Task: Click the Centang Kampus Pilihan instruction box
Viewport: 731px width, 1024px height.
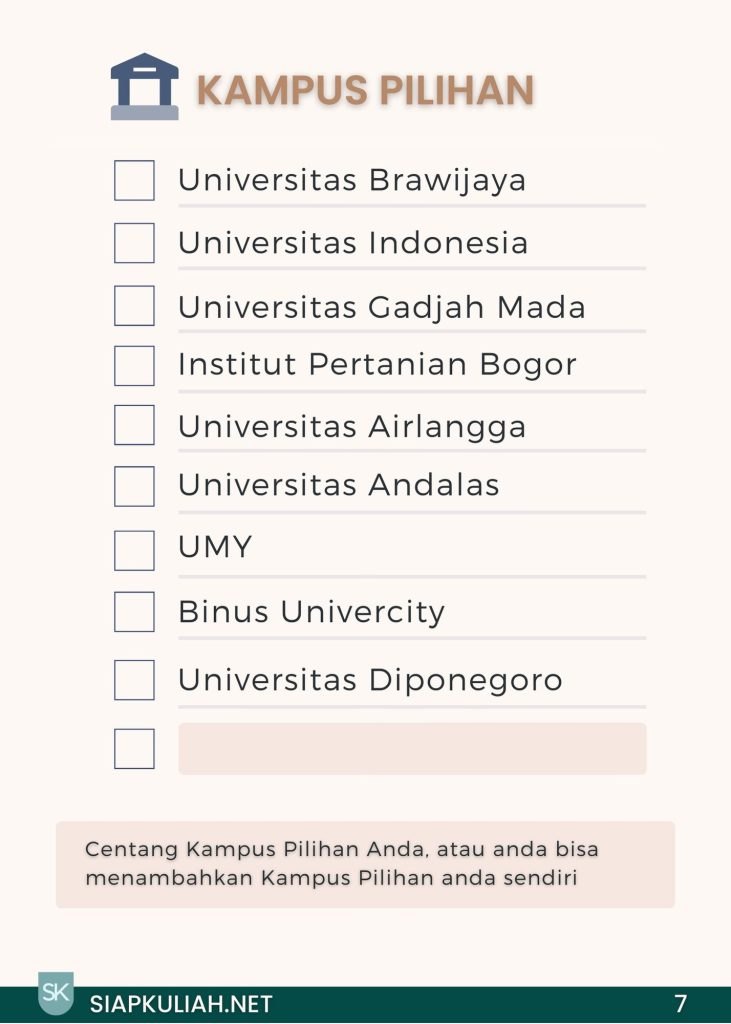Action: click(365, 864)
